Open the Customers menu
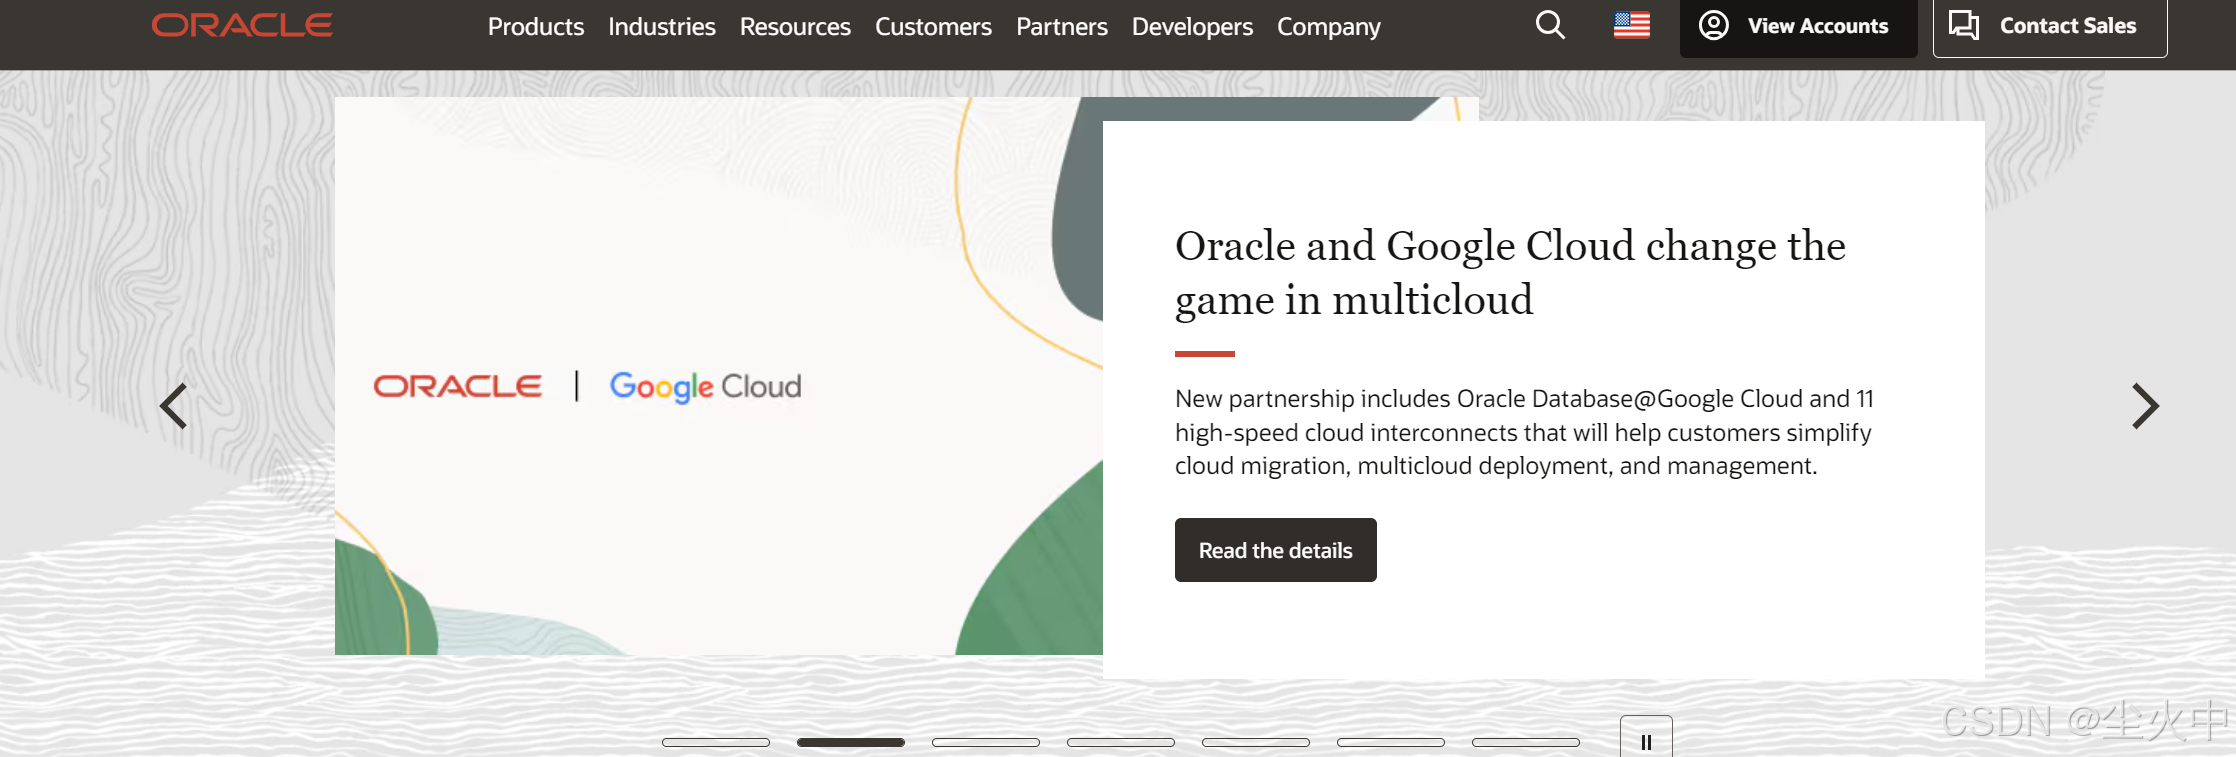This screenshot has width=2236, height=757. (x=933, y=27)
